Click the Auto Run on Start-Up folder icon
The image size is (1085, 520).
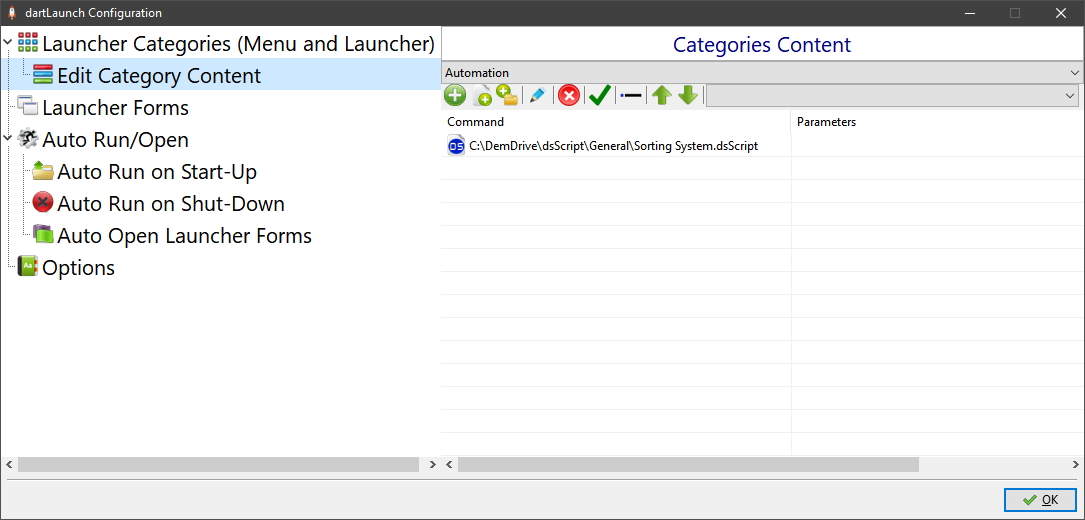pyautogui.click(x=43, y=171)
